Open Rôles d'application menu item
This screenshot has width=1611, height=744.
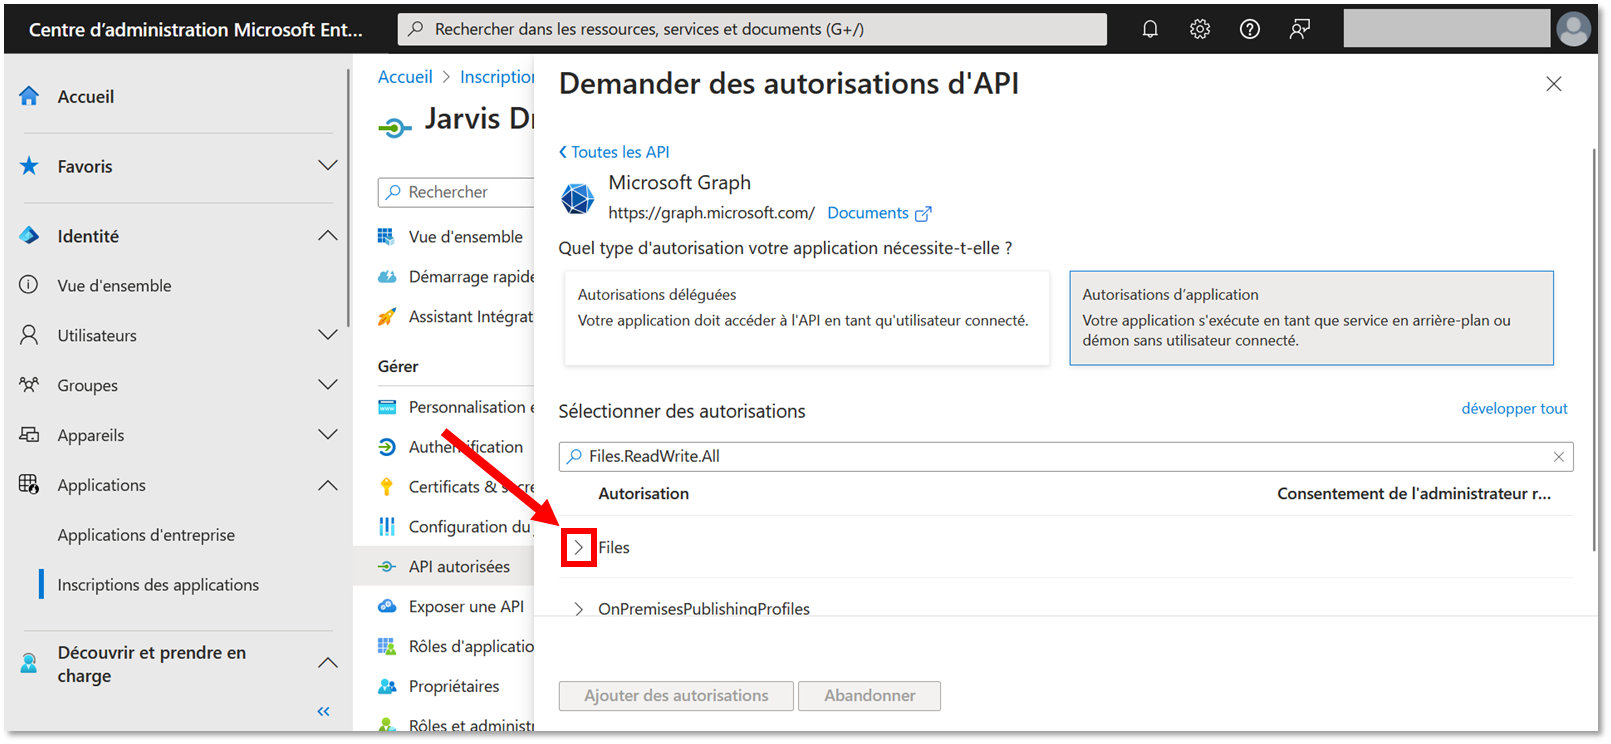coord(471,647)
